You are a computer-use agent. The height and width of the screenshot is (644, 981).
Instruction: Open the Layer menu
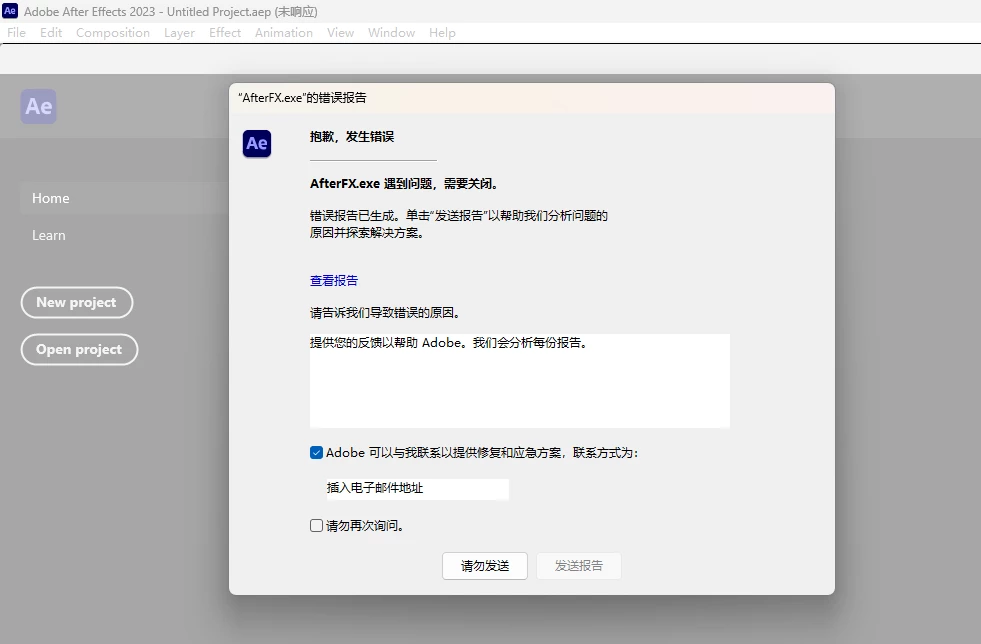(x=179, y=33)
